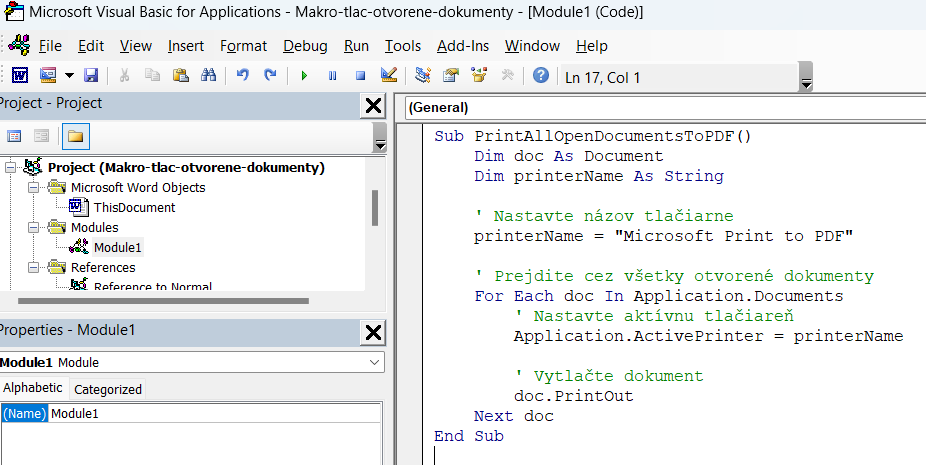The width and height of the screenshot is (926, 465).
Task: Click the Undo arrow in the toolbar
Action: (242, 76)
